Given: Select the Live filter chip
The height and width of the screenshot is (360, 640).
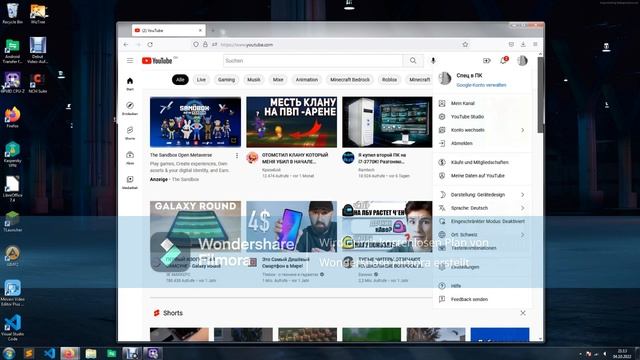Looking at the screenshot, I should [201, 80].
